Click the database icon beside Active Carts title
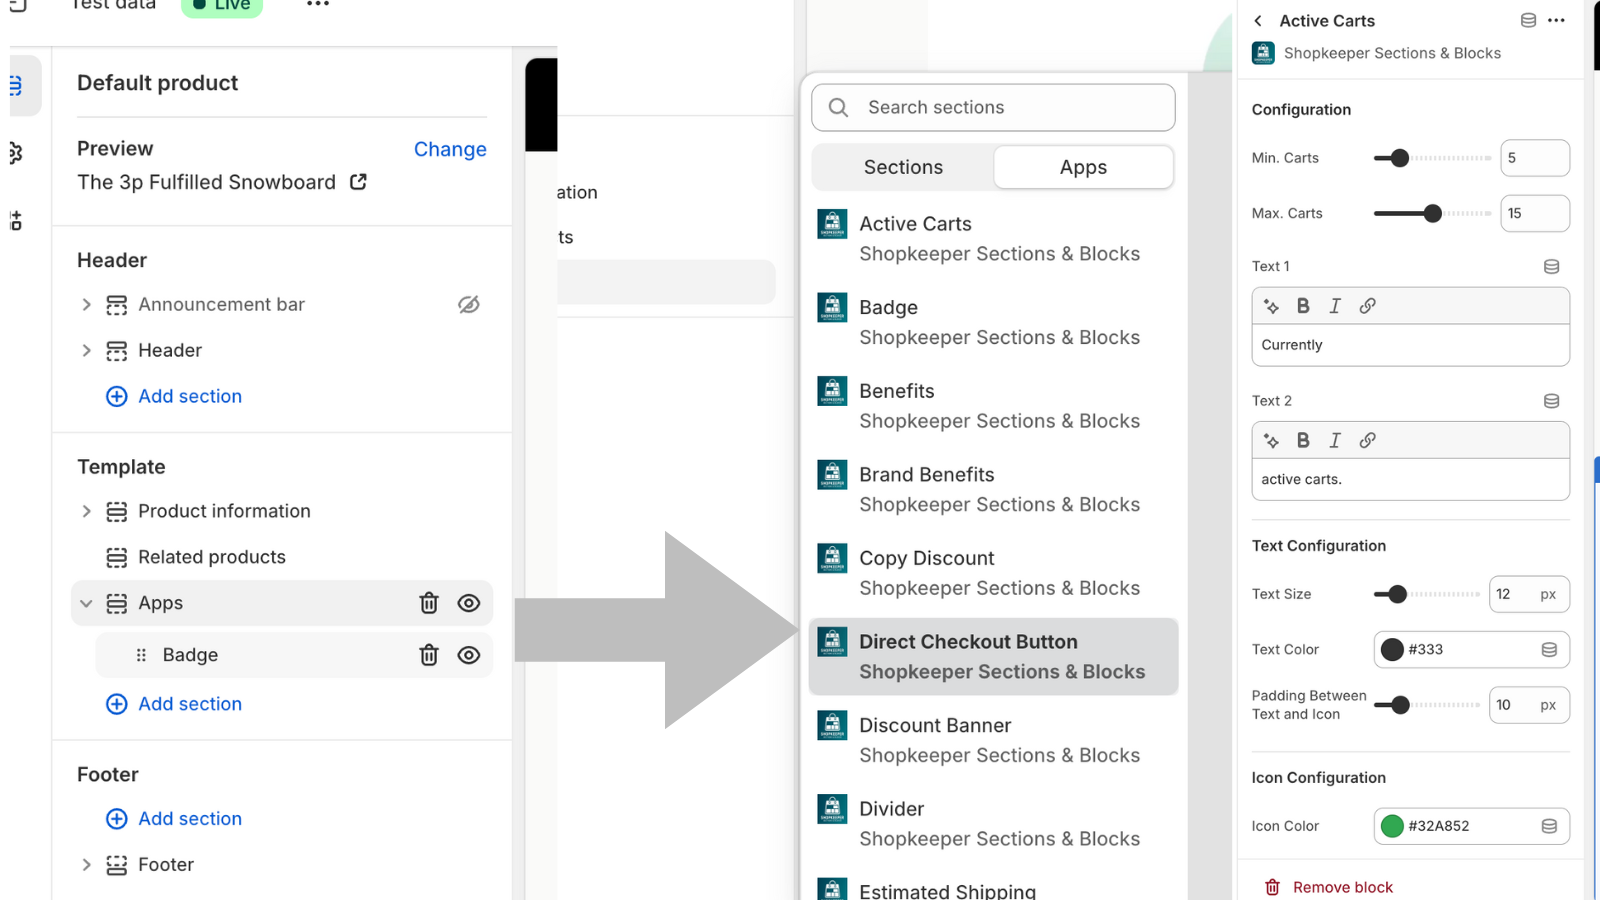This screenshot has height=900, width=1600. pyautogui.click(x=1528, y=20)
